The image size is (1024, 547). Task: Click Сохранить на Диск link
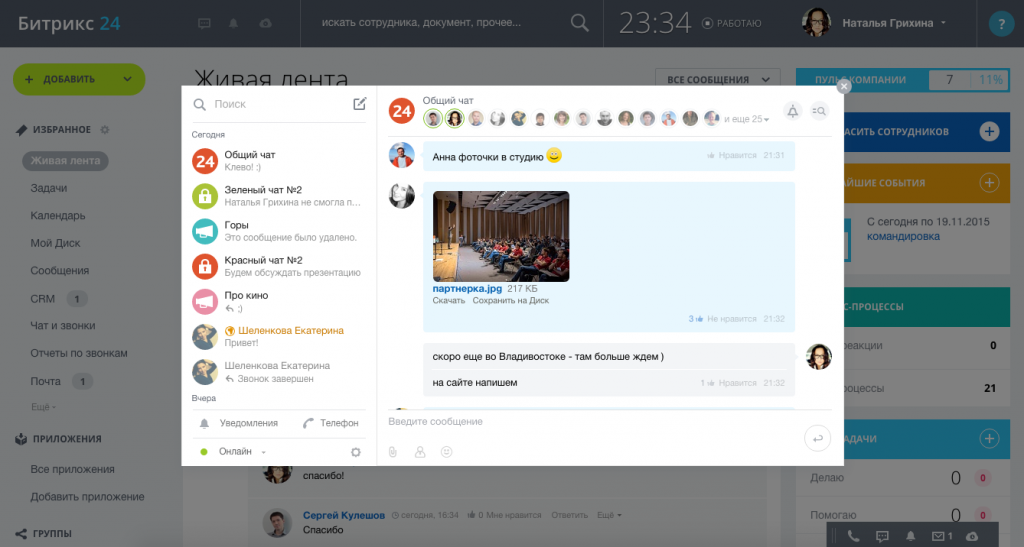pos(510,301)
